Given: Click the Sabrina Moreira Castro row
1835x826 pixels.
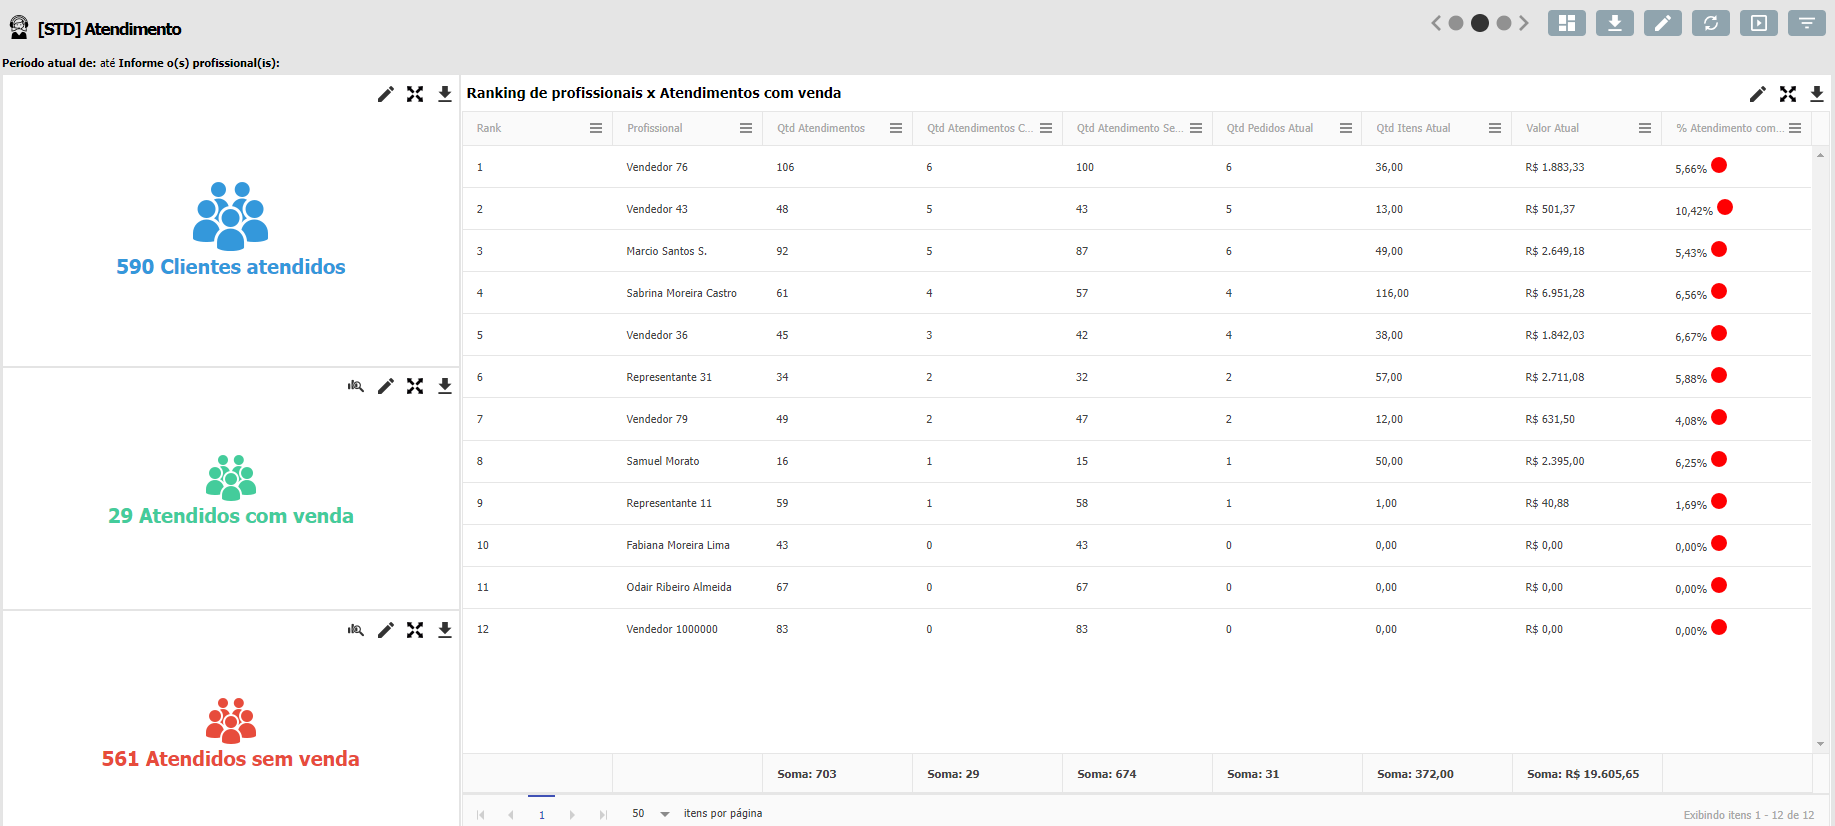Looking at the screenshot, I should click(681, 293).
